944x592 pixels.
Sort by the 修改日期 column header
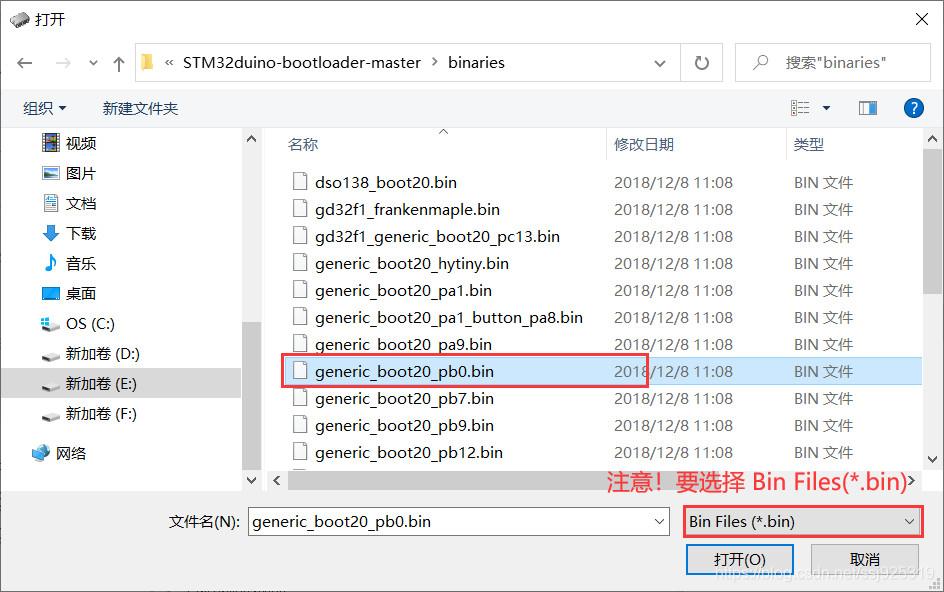(644, 145)
